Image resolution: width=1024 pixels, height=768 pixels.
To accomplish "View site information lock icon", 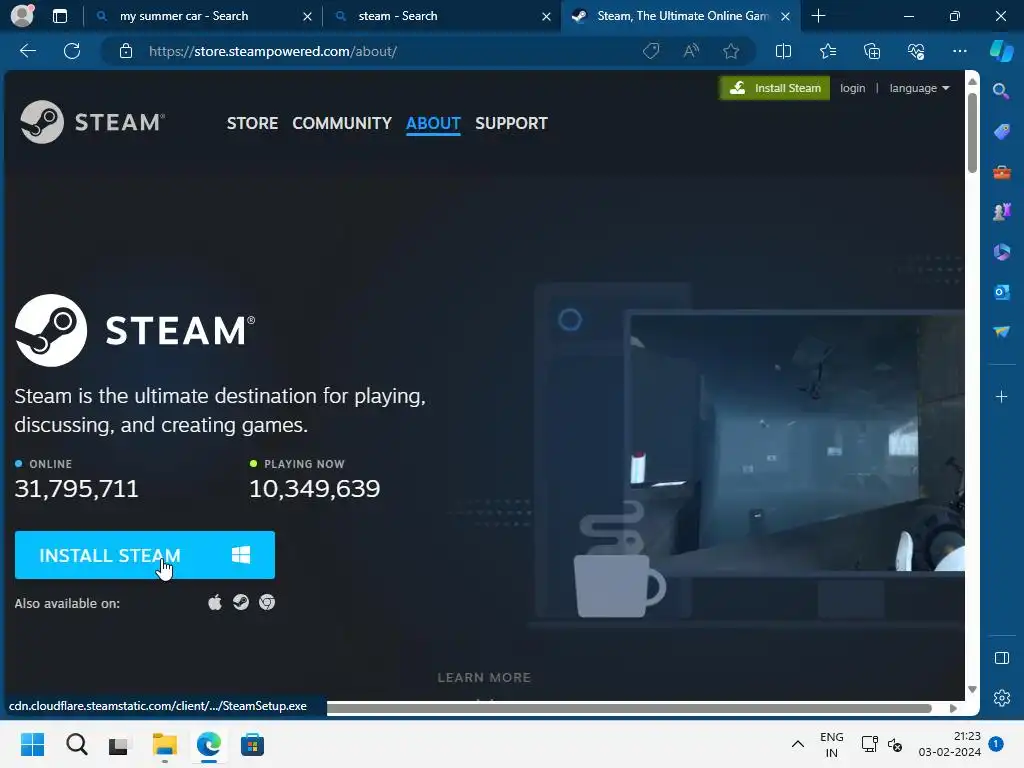I will tap(126, 51).
